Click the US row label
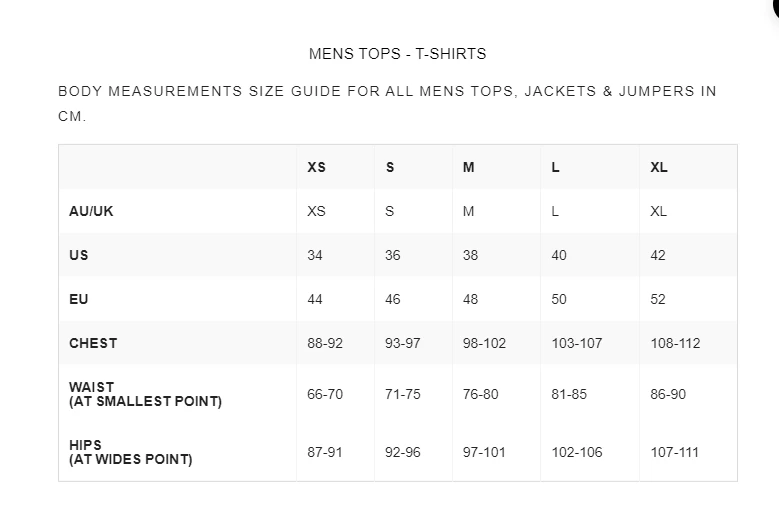The height and width of the screenshot is (526, 779). pyautogui.click(x=79, y=255)
